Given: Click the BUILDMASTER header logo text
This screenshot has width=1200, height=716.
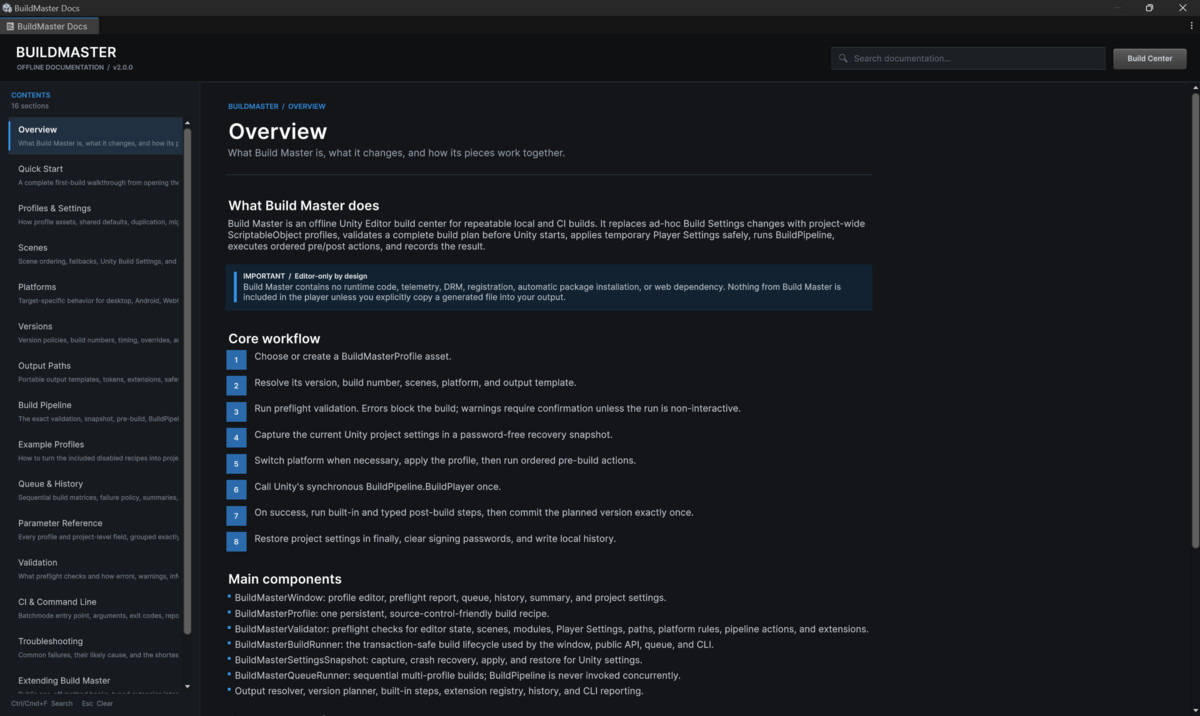Looking at the screenshot, I should [66, 52].
